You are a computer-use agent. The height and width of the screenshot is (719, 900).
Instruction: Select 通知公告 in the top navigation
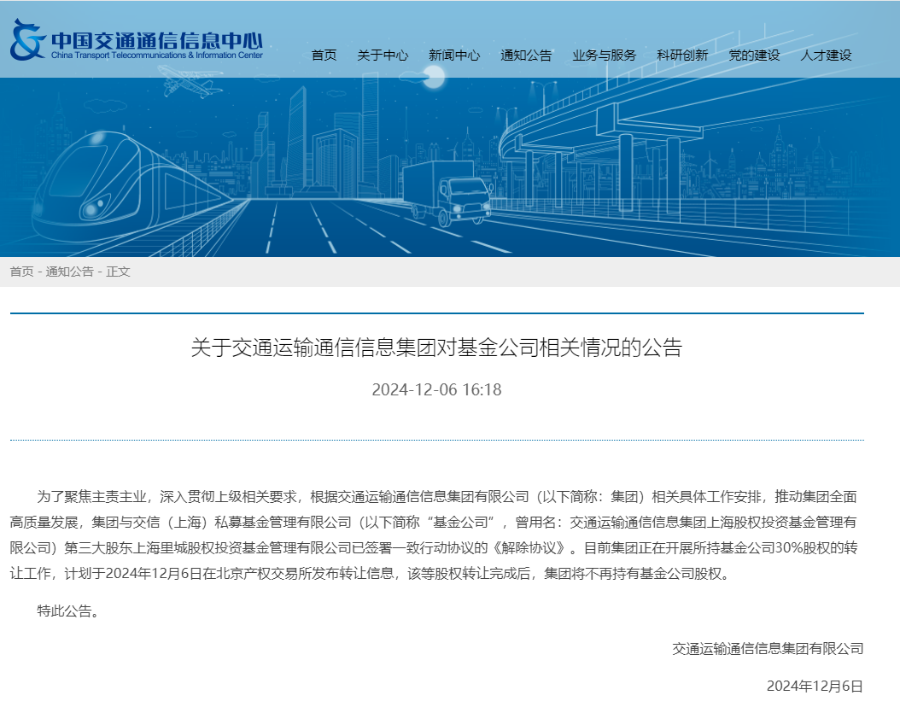click(526, 55)
